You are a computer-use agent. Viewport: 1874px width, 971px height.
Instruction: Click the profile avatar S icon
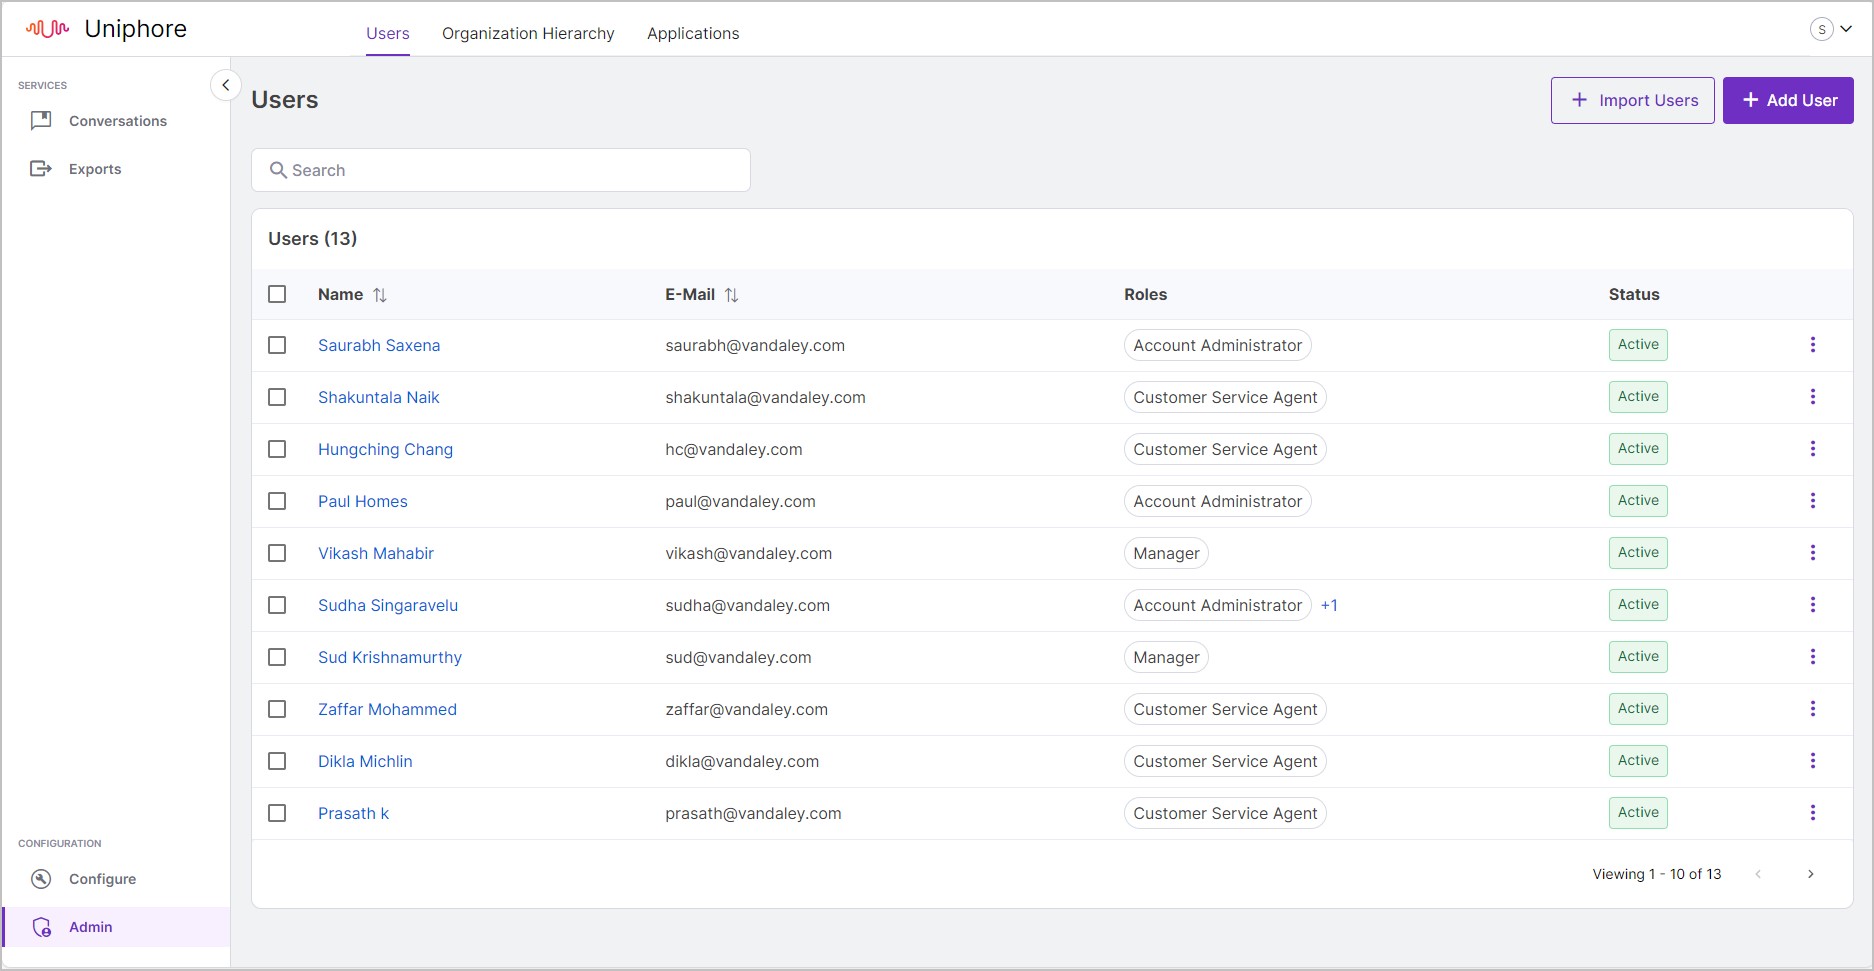pos(1822,29)
